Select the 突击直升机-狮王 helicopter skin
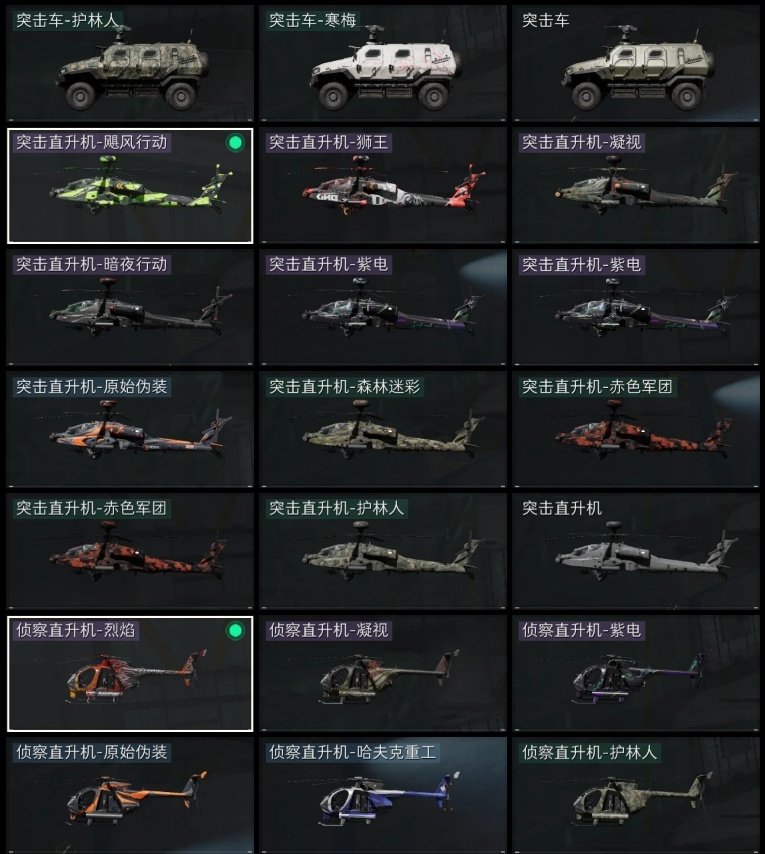This screenshot has height=854, width=765. (x=383, y=185)
